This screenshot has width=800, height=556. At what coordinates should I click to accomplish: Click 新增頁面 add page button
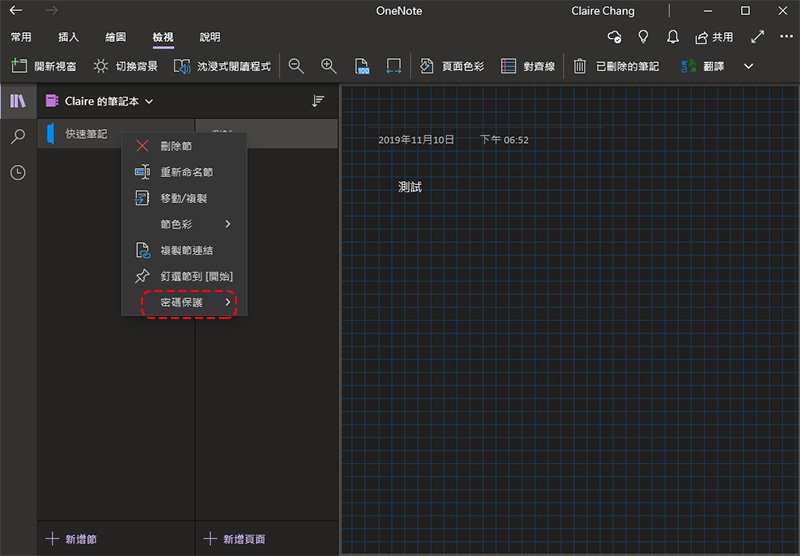(x=234, y=539)
